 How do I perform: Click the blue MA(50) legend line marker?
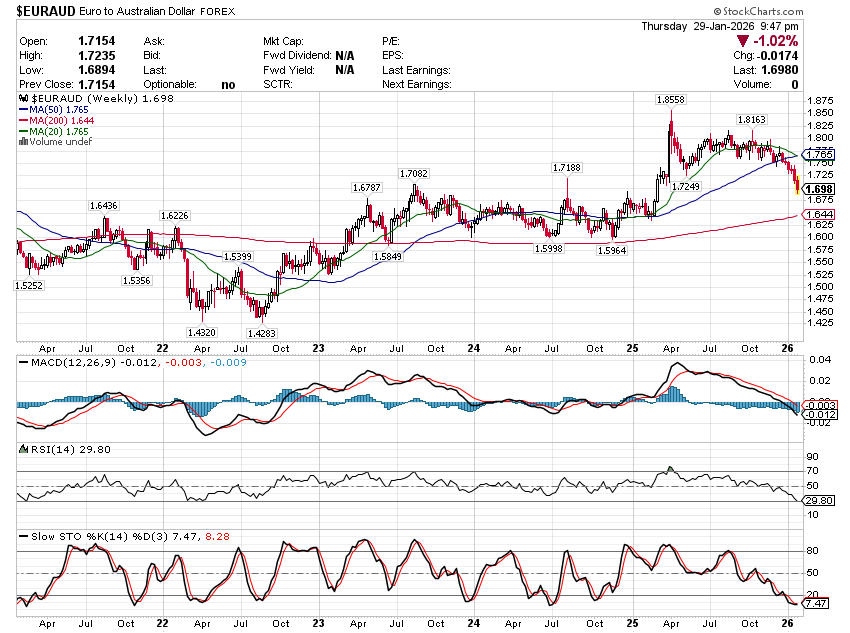[23, 110]
